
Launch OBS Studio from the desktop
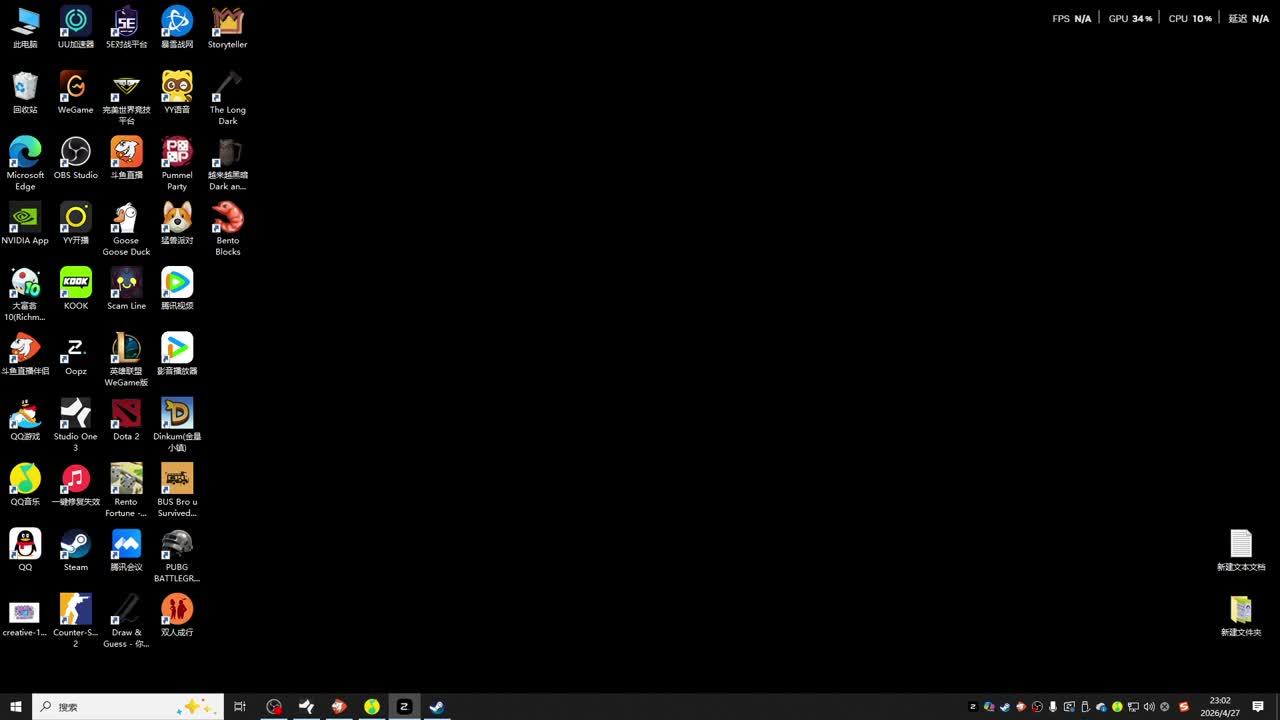[76, 153]
